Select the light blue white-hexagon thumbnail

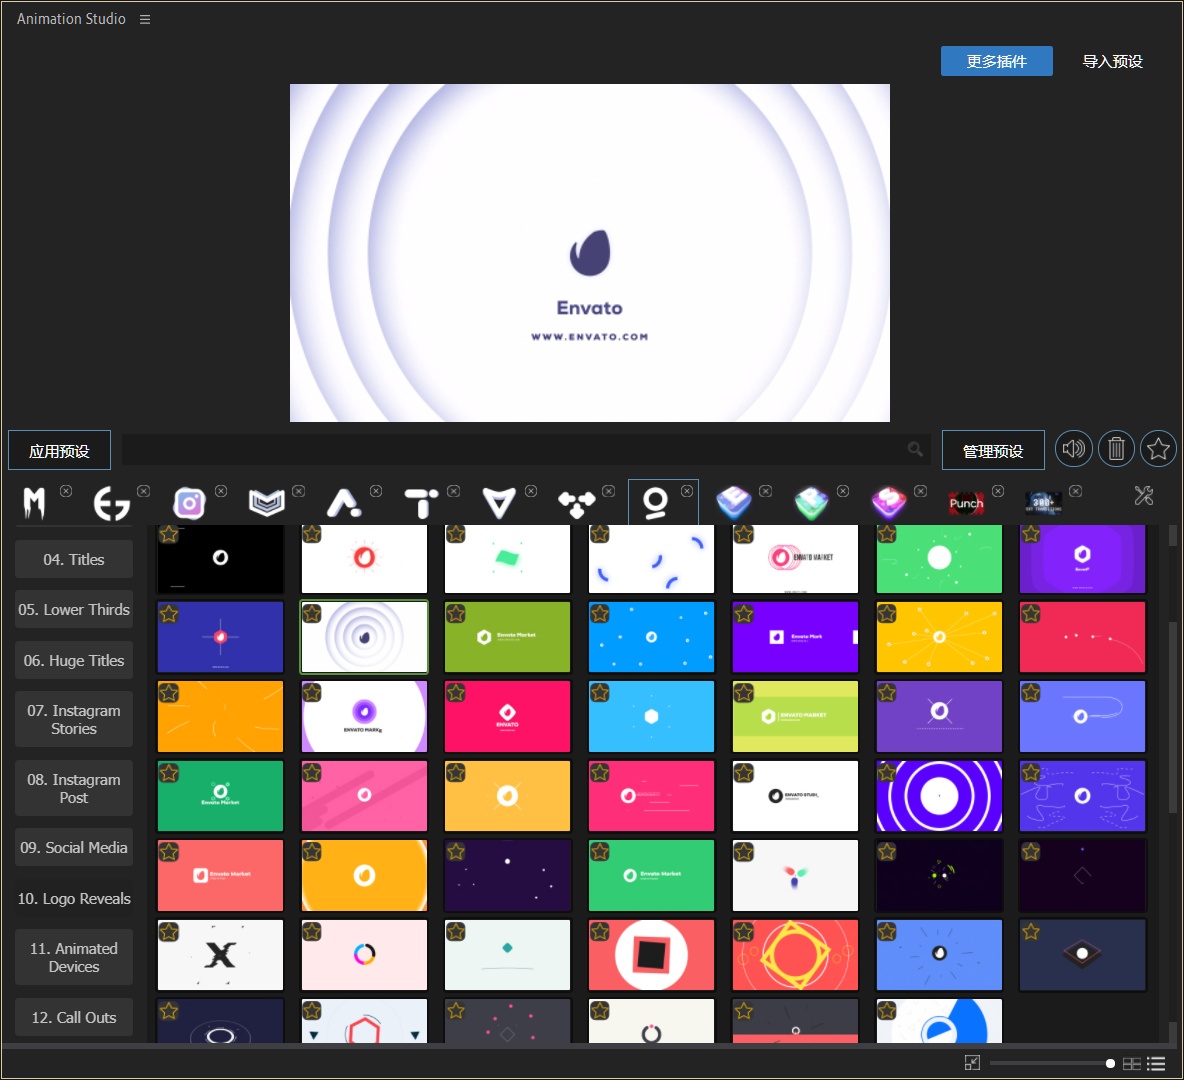click(x=651, y=716)
